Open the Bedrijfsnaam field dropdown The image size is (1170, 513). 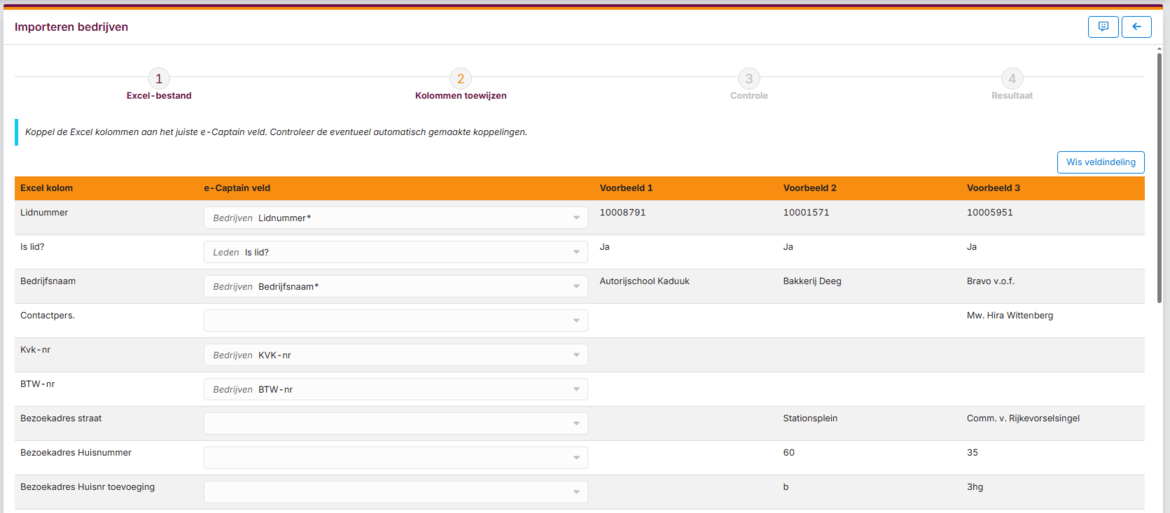pos(395,286)
